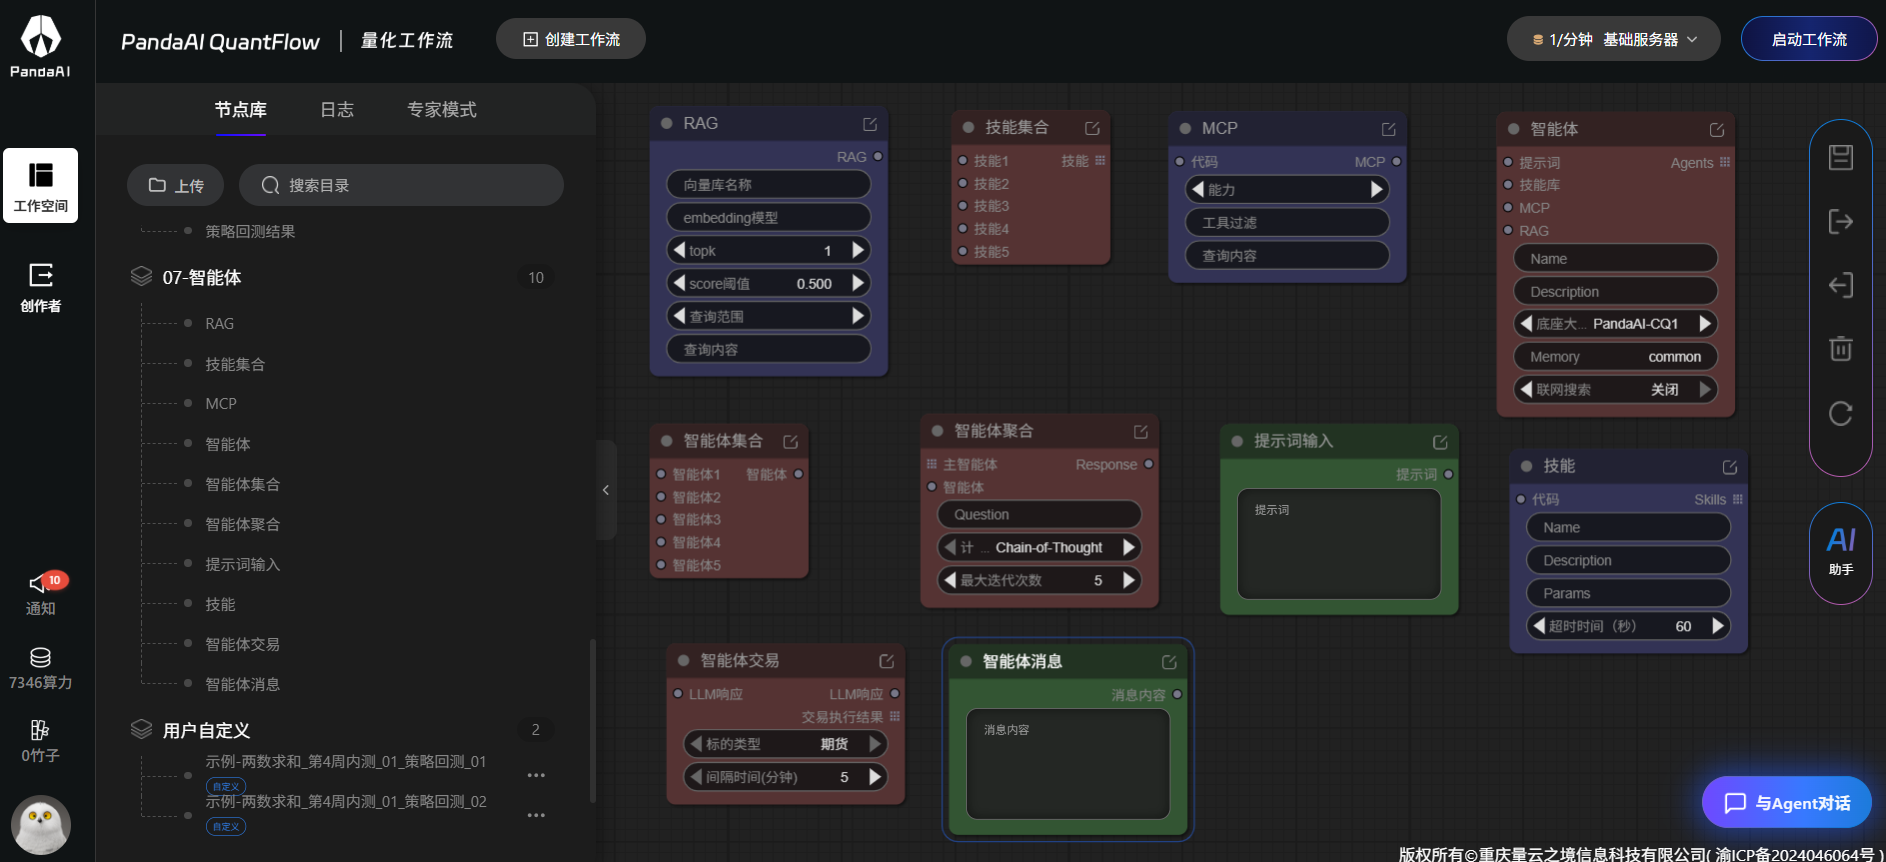
Task: Open the AI 助手 assistant
Action: [x=1840, y=552]
